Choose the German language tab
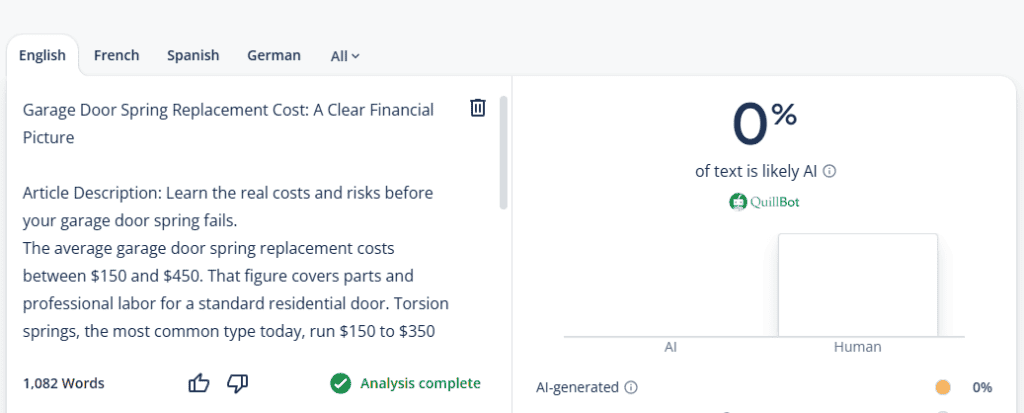Image resolution: width=1024 pixels, height=413 pixels. 274,55
